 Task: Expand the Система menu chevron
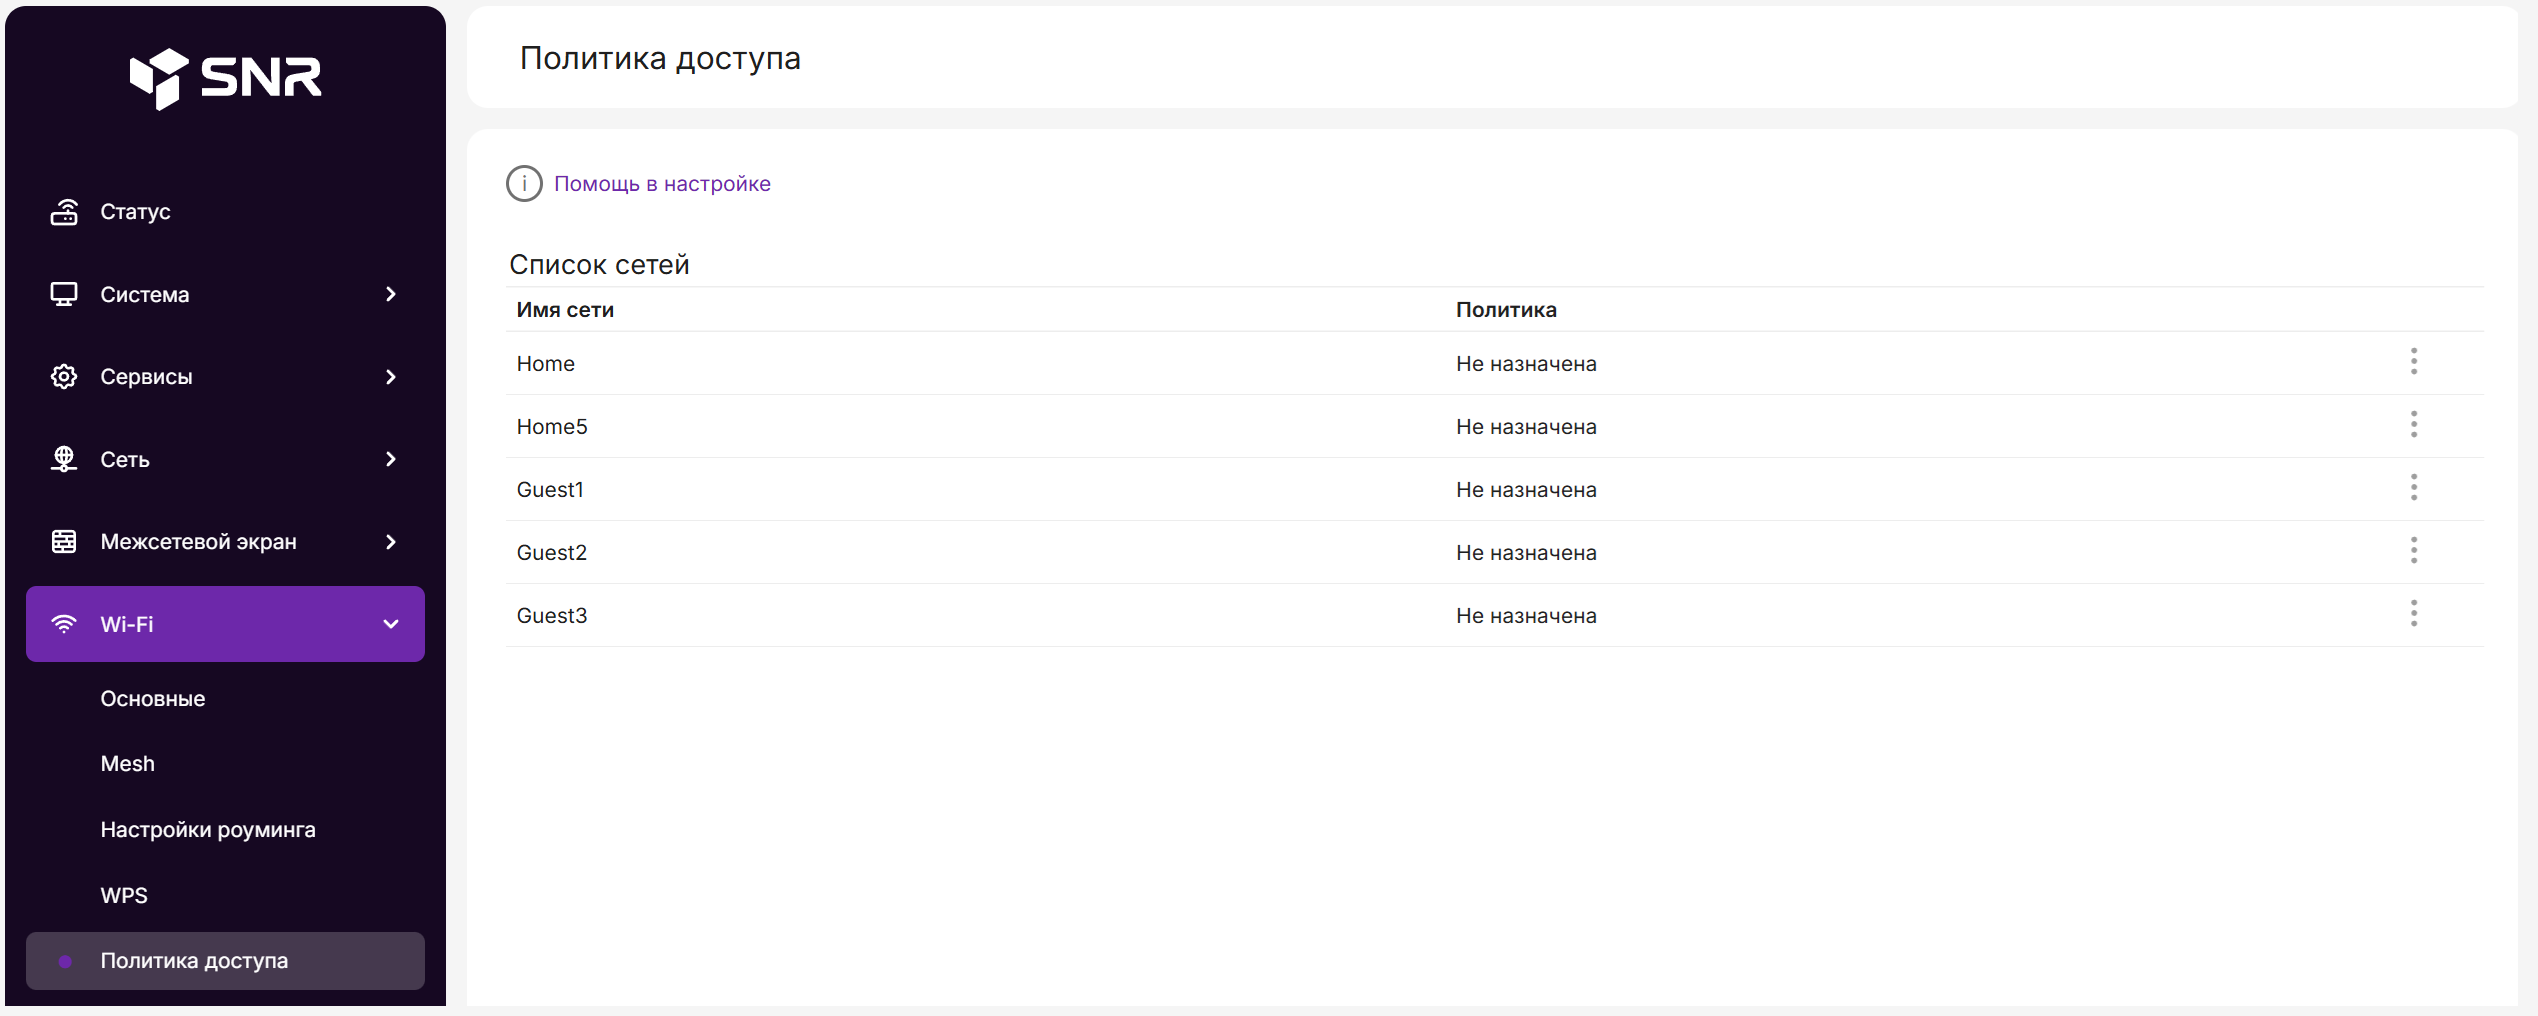pos(391,294)
